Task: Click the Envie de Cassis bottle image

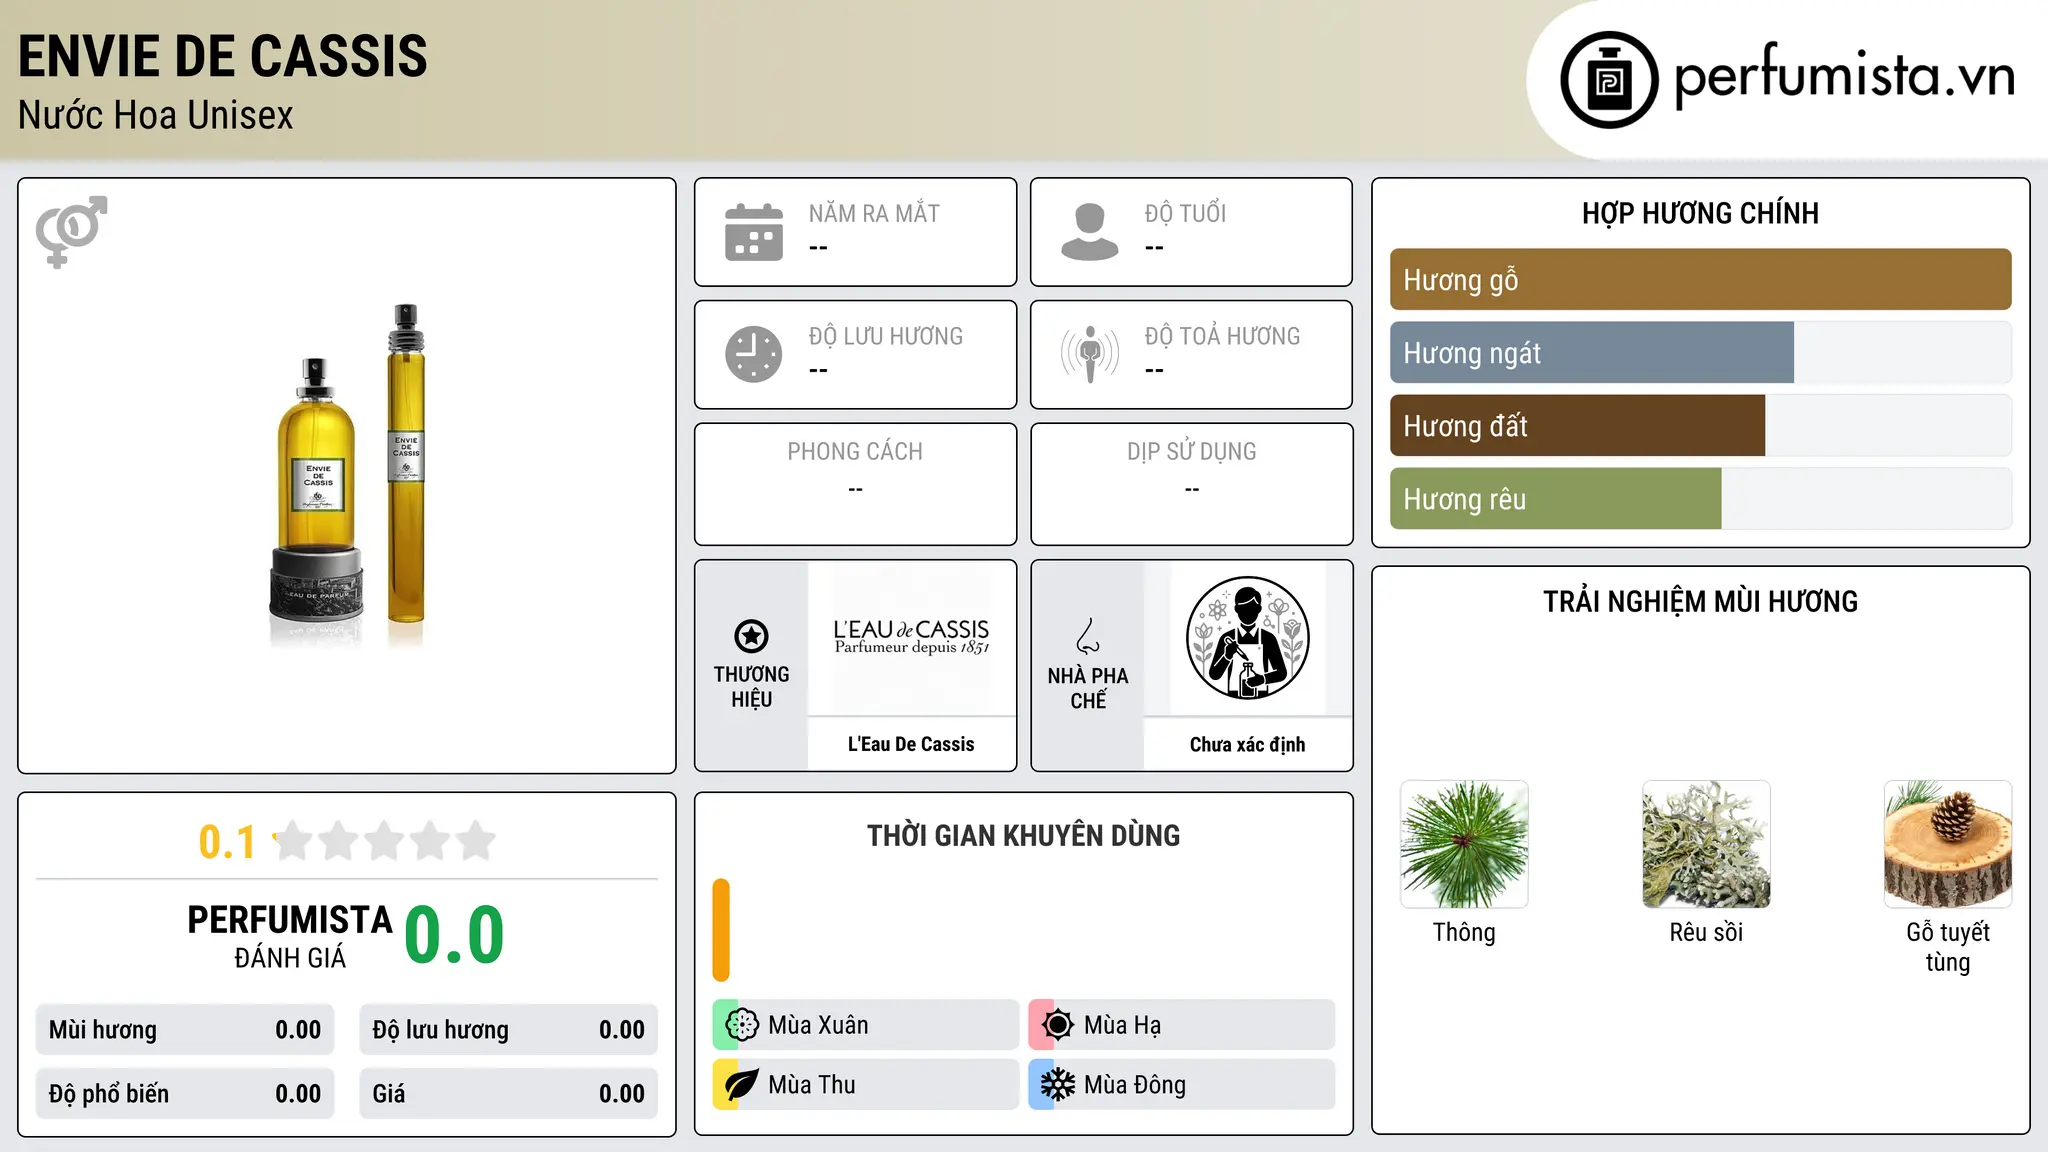Action: point(347,476)
